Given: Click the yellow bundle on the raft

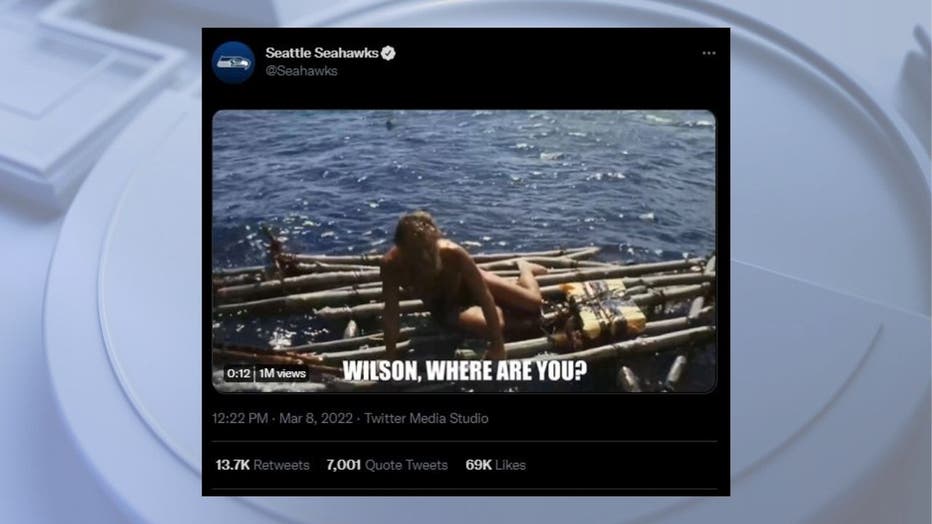Looking at the screenshot, I should click(603, 310).
